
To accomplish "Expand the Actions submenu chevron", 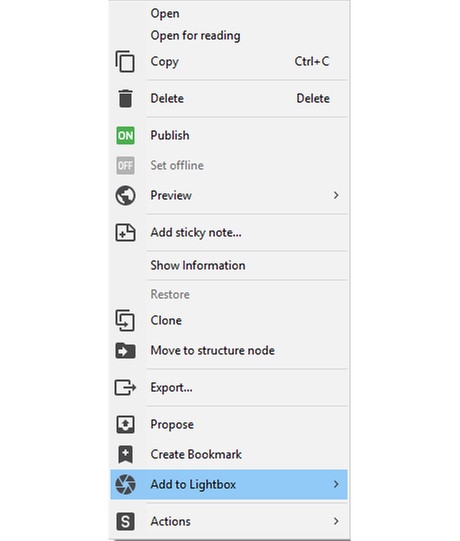I will click(x=336, y=521).
